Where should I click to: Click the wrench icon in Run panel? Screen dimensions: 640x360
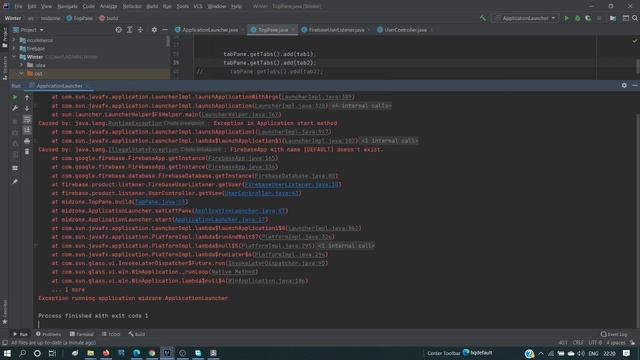[15, 108]
